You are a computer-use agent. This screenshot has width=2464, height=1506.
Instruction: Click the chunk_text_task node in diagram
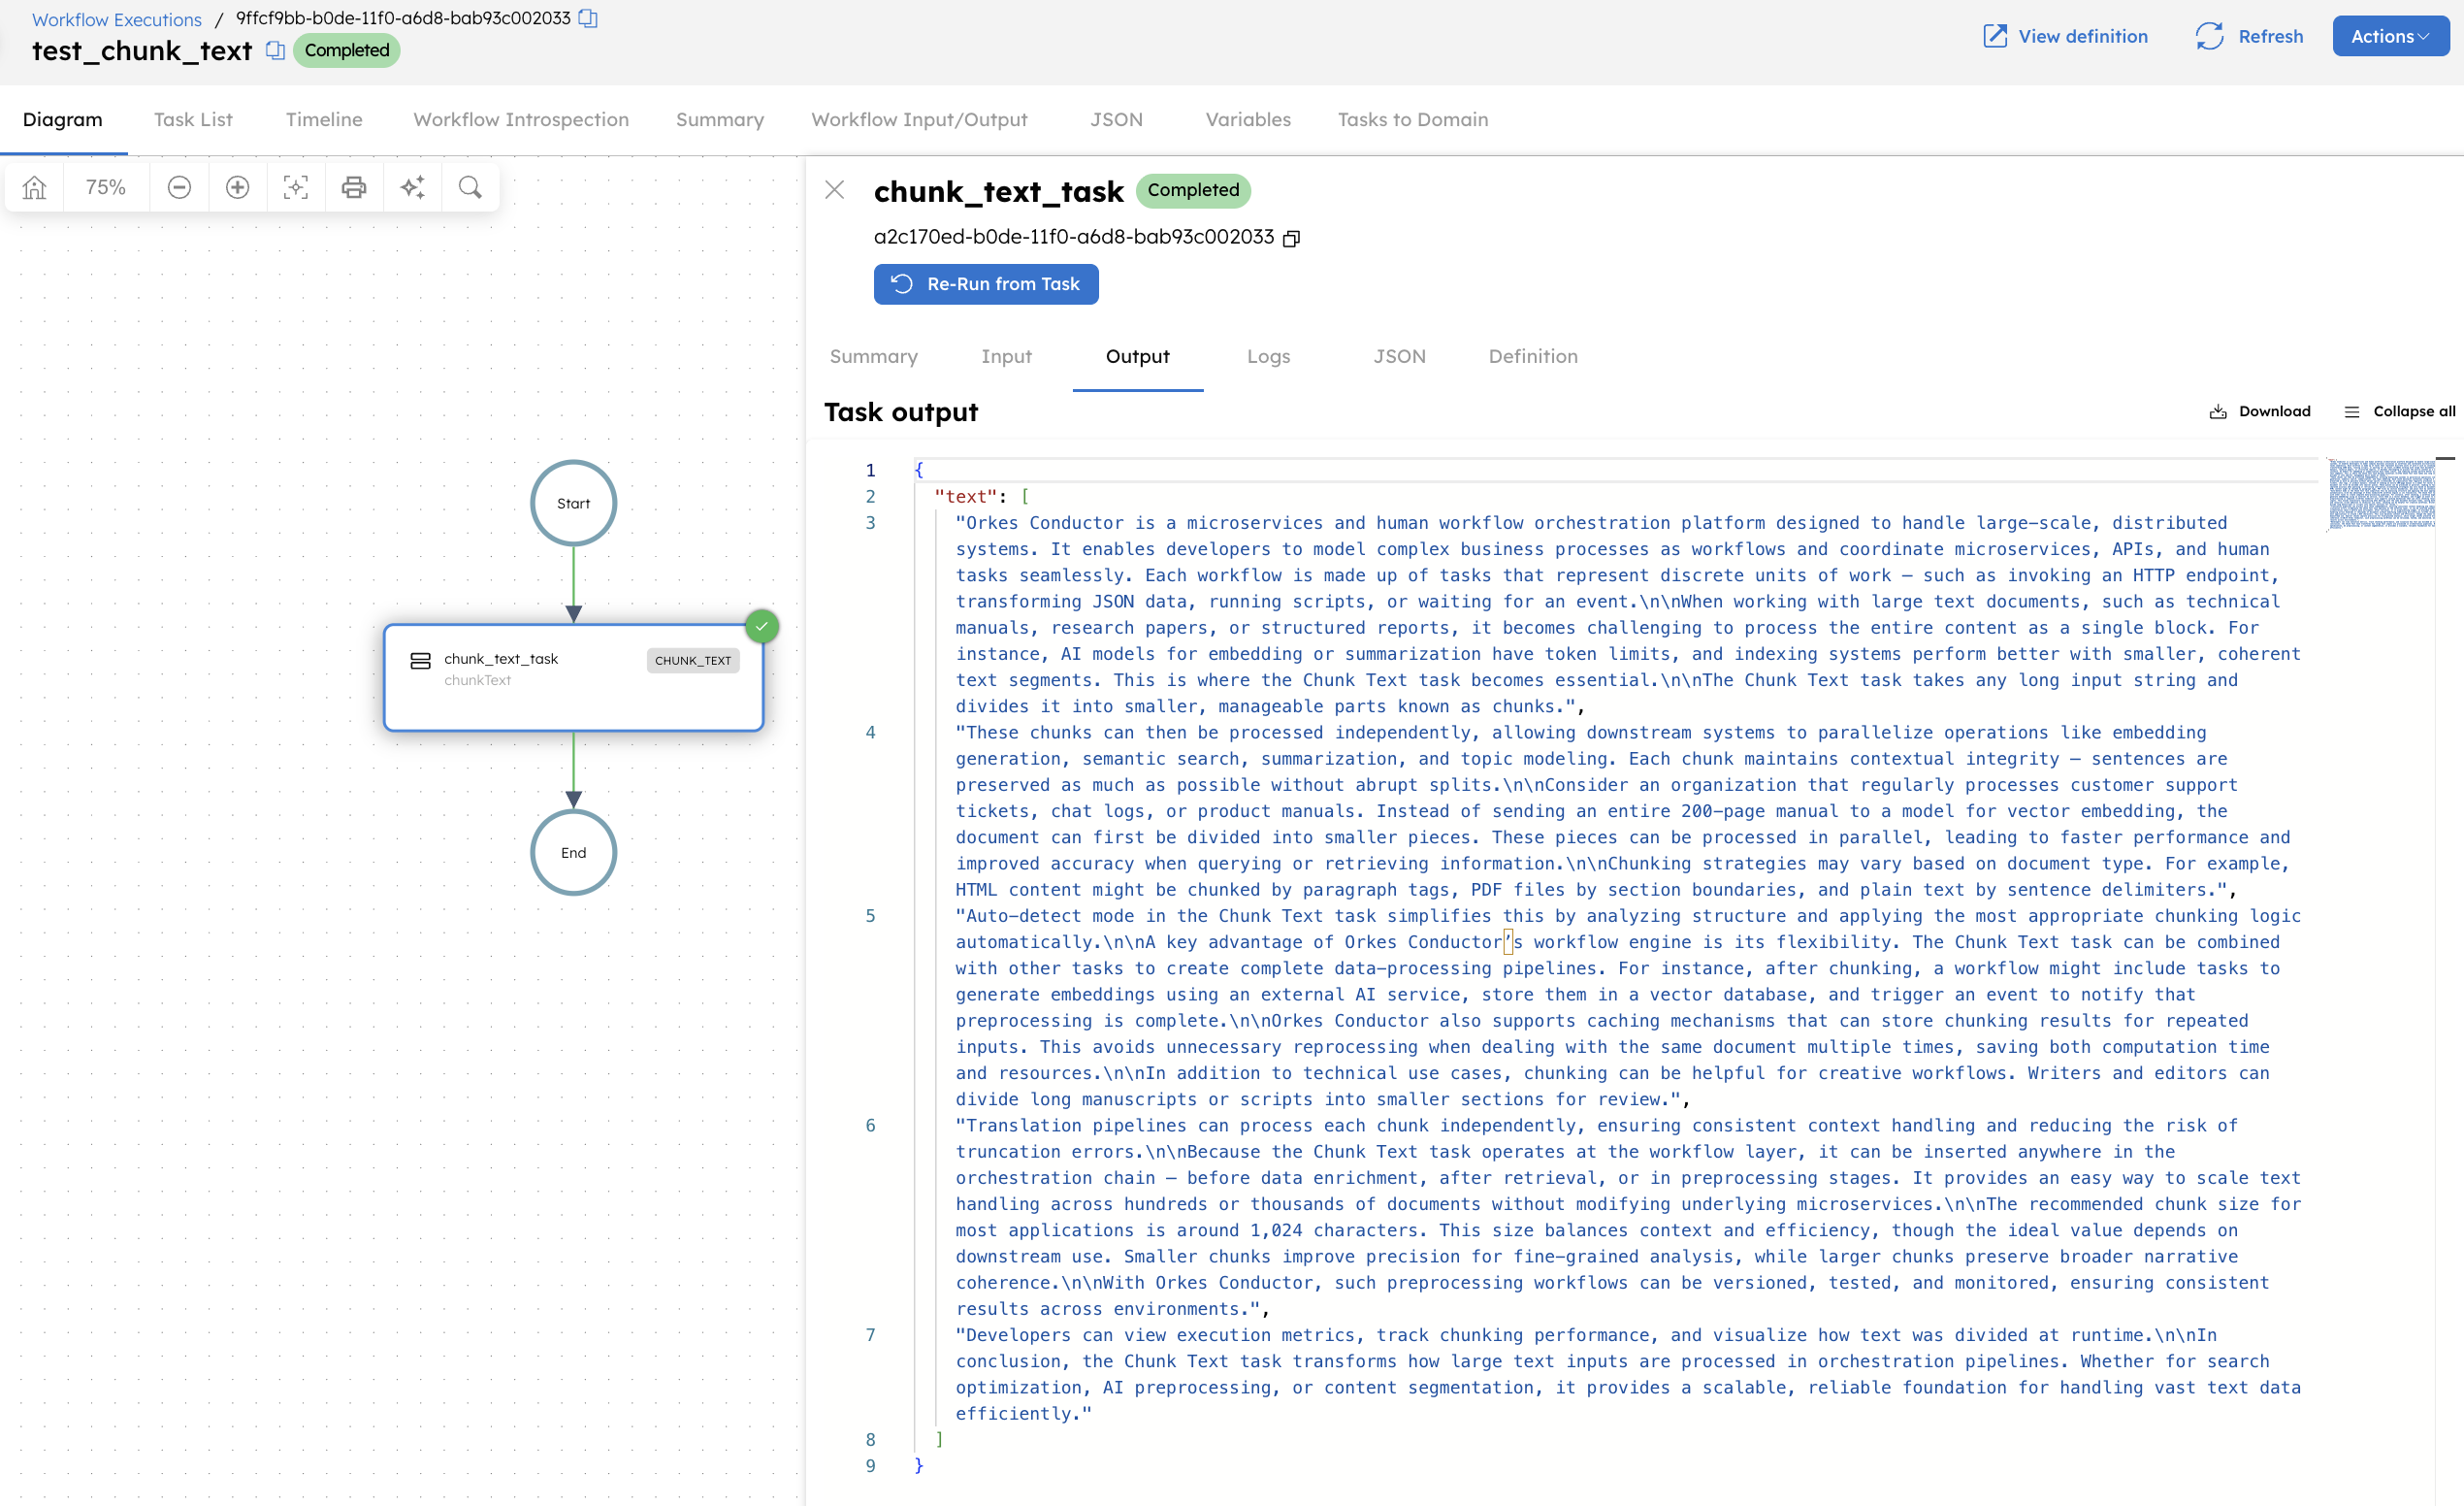573,677
